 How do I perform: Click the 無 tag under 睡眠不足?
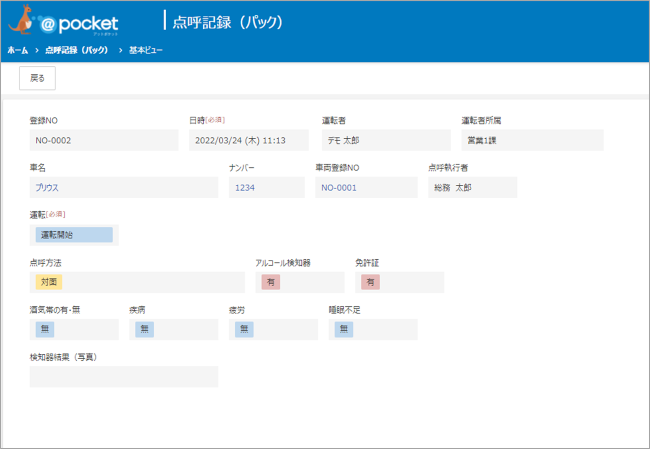344,329
